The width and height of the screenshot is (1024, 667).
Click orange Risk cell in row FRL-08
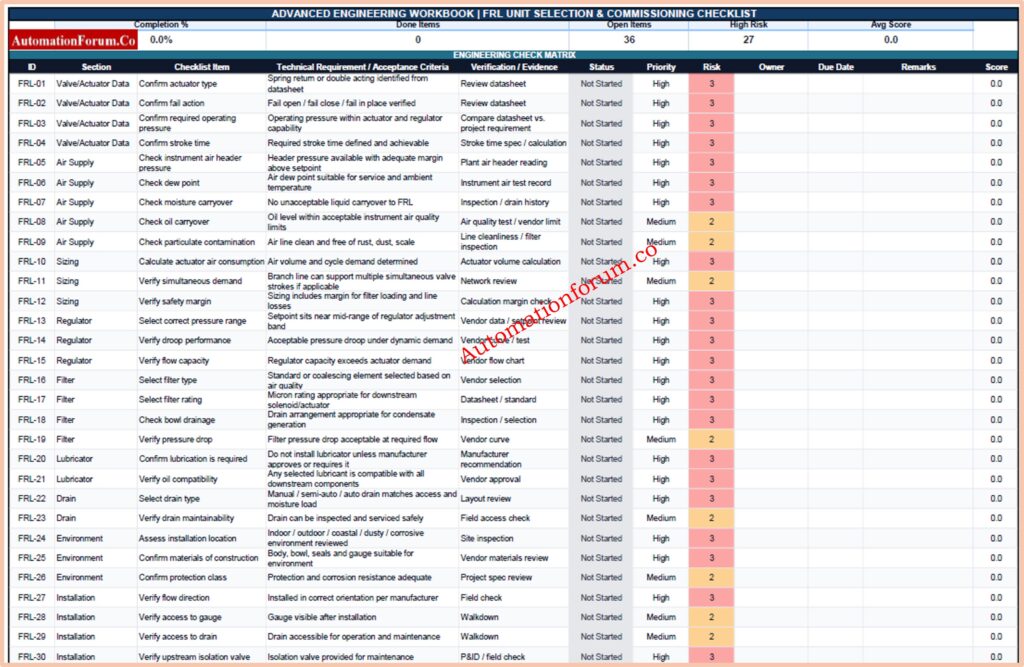click(711, 221)
